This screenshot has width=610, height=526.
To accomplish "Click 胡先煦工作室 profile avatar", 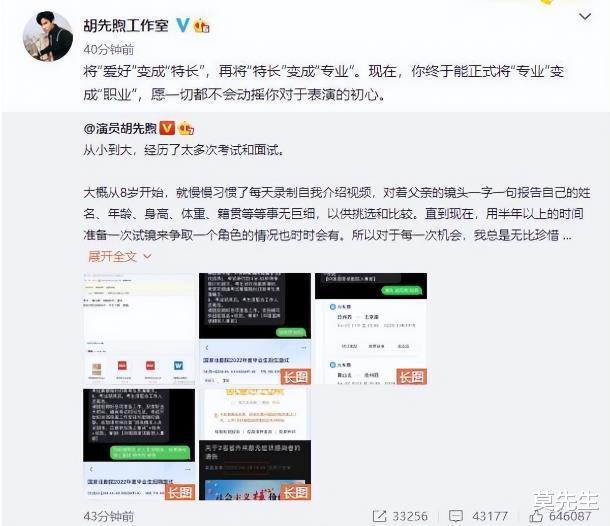I will click(48, 36).
